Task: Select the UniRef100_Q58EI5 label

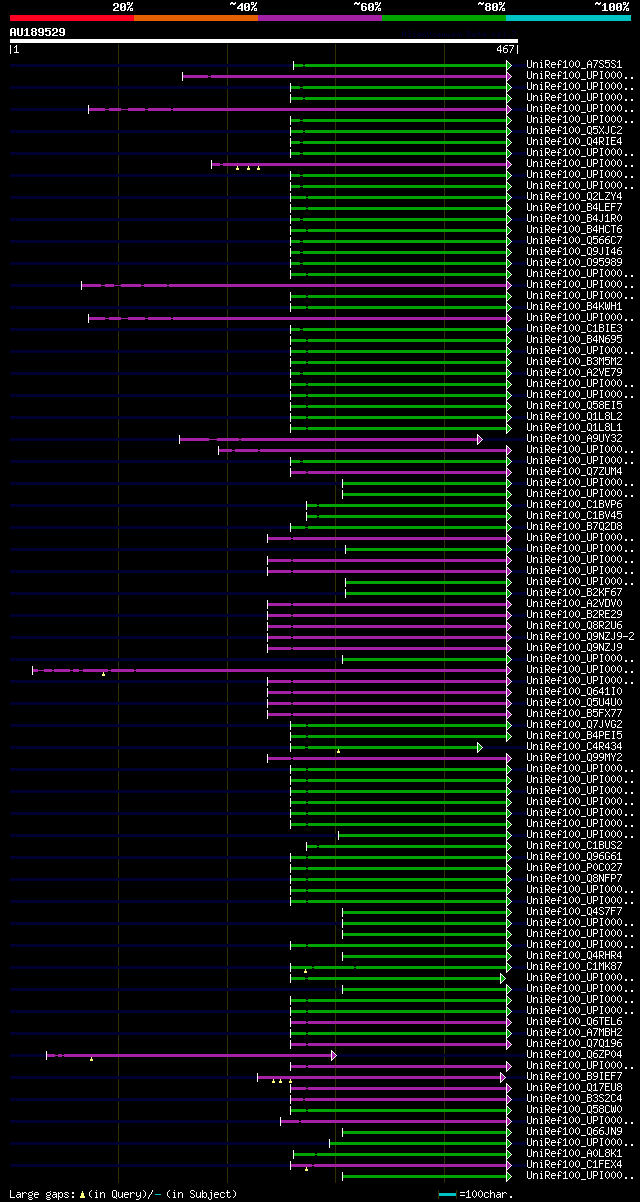Action: [x=574, y=405]
